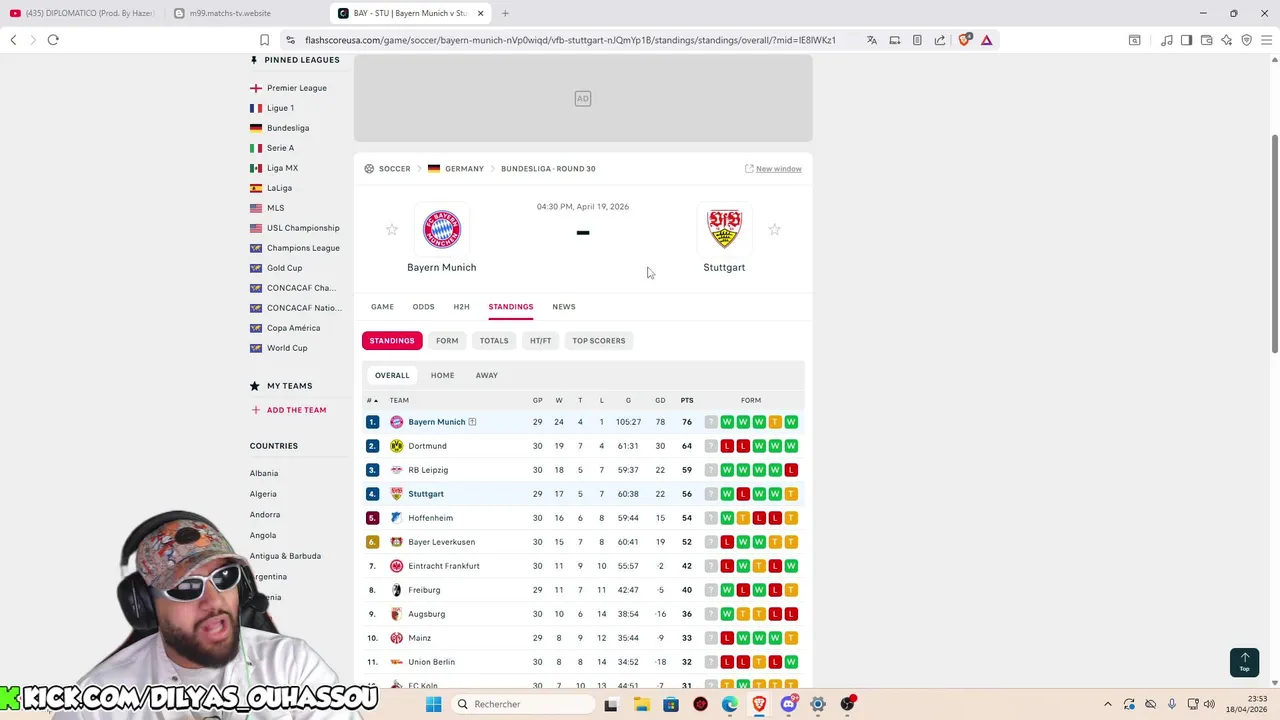This screenshot has width=1280, height=720.
Task: Open Champions League in pinned leagues
Action: pyautogui.click(x=303, y=248)
